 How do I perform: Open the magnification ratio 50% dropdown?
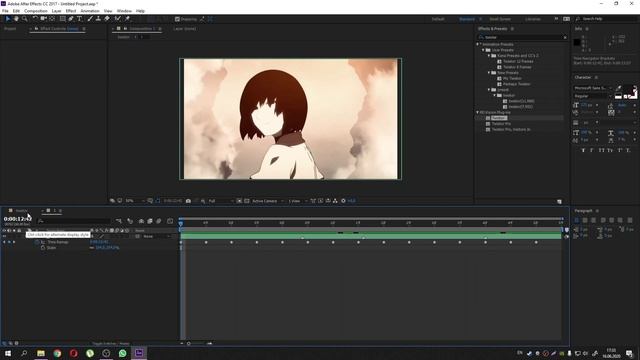click(x=135, y=201)
